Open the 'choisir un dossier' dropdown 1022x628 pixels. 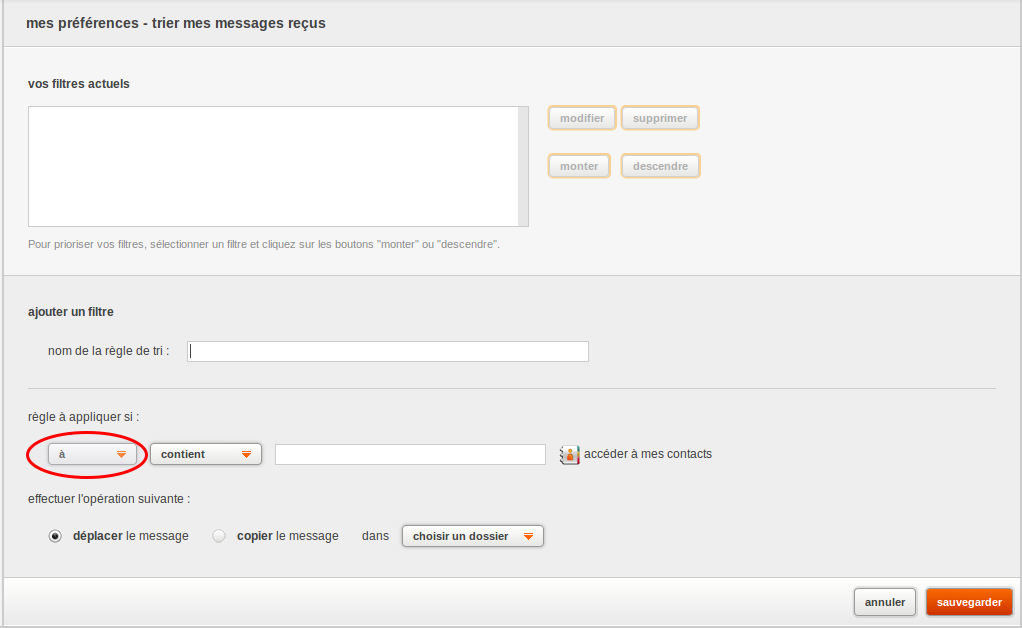point(473,536)
